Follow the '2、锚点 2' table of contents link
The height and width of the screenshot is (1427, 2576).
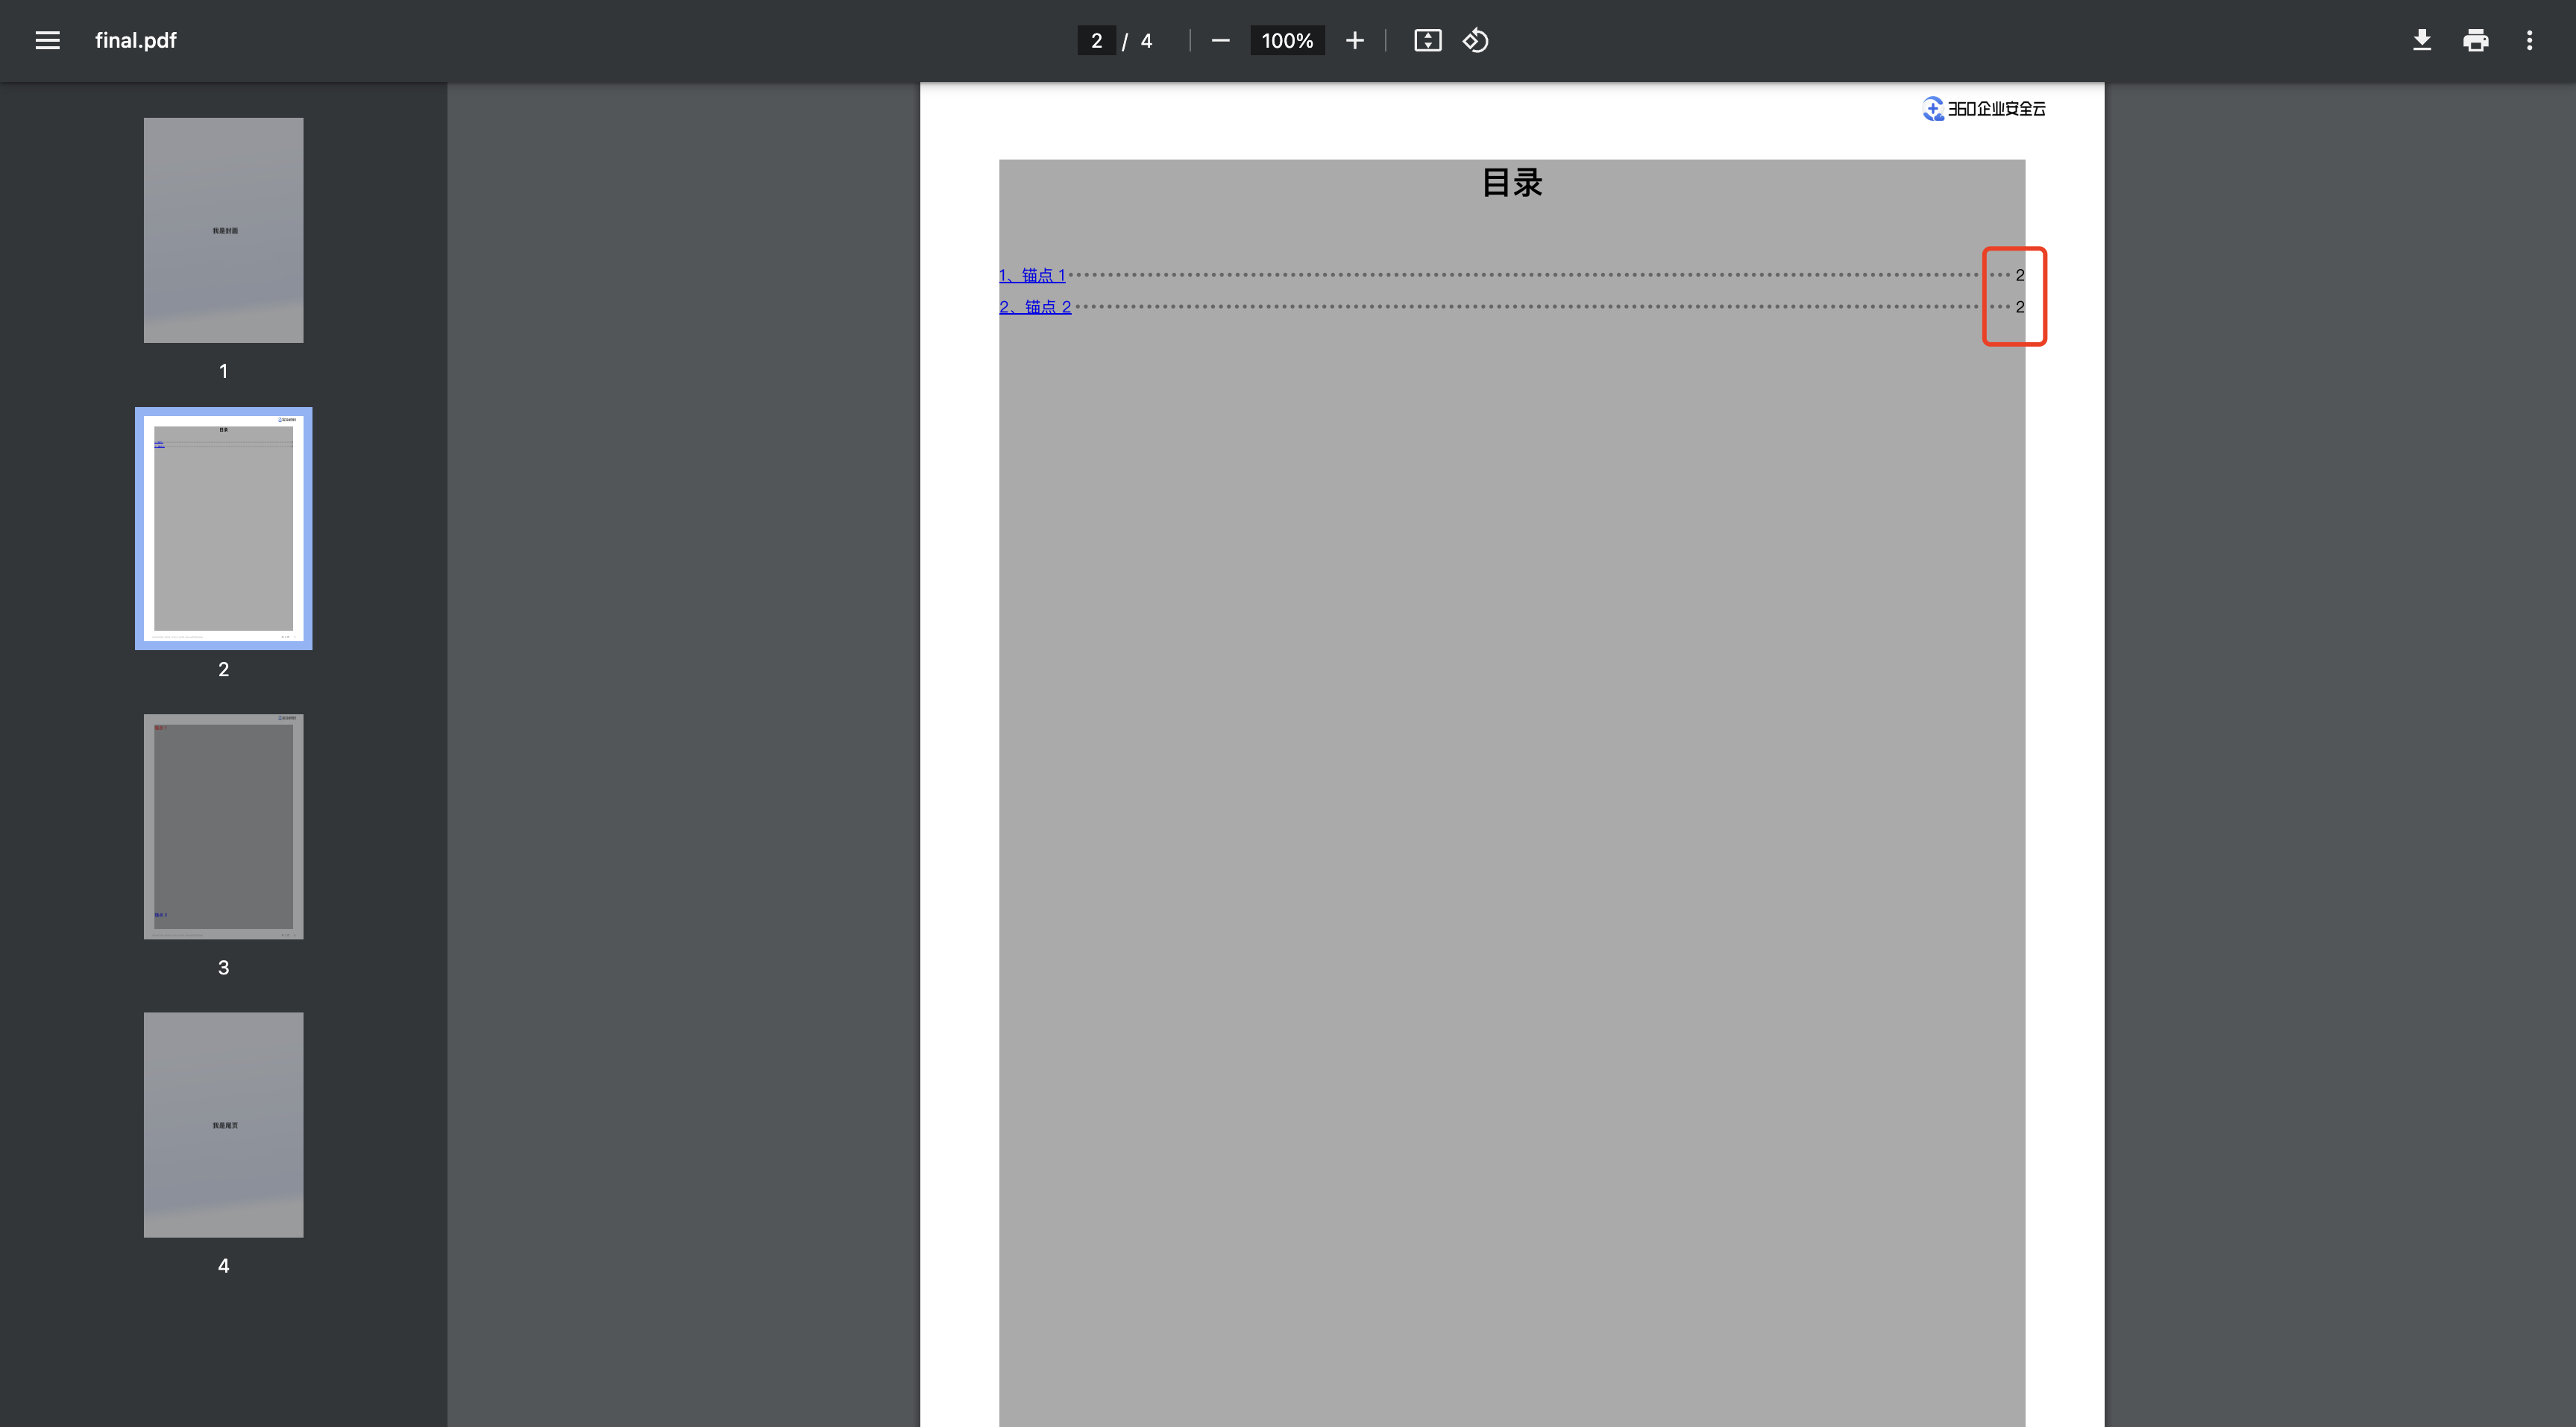point(1035,307)
